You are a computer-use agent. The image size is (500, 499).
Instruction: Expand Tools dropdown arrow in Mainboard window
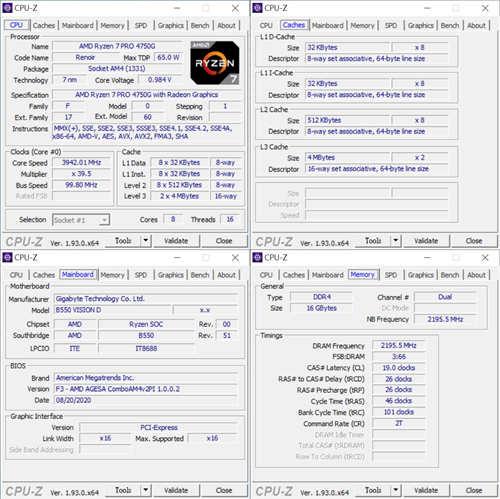click(146, 490)
